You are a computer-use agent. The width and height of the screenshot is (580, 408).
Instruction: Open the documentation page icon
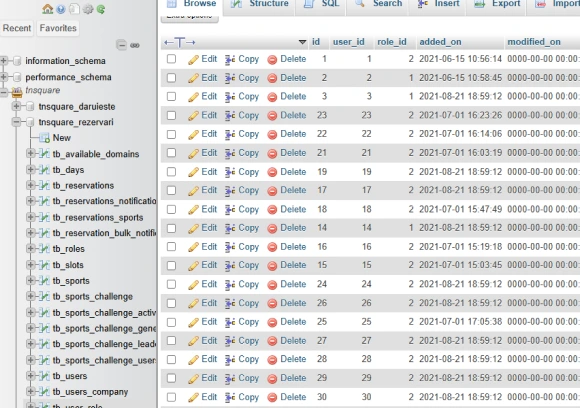74,9
